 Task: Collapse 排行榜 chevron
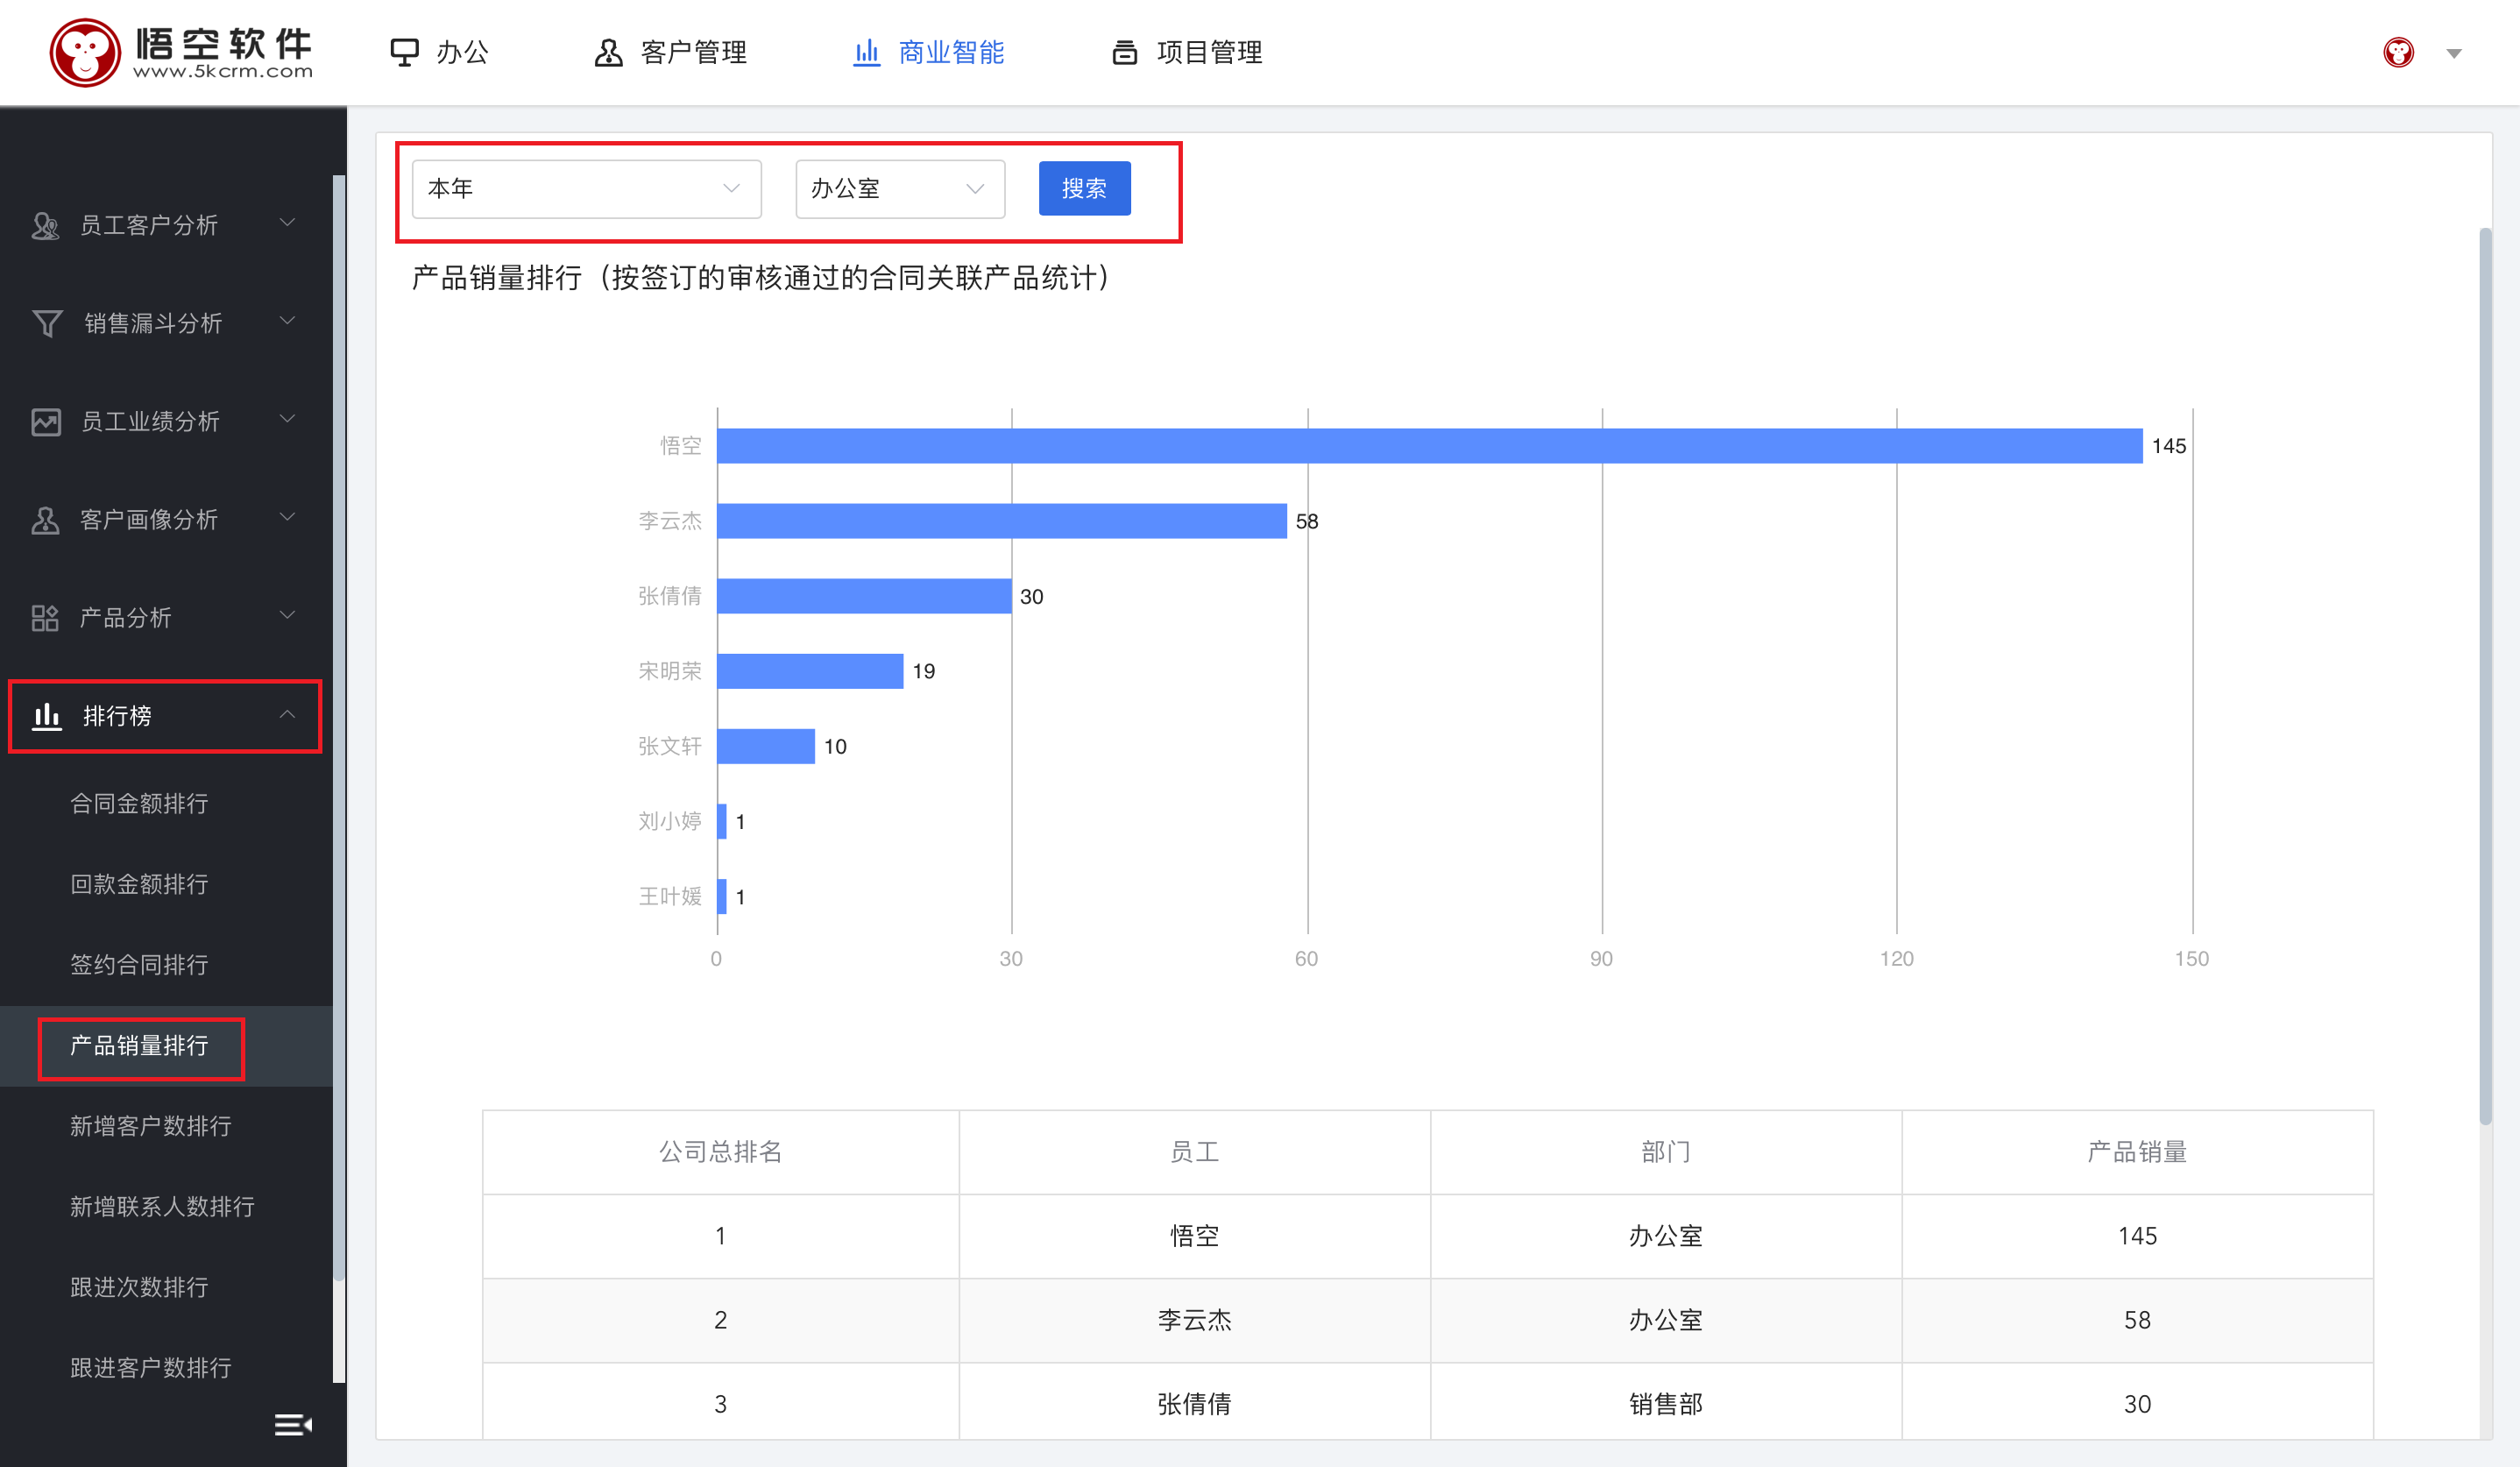(287, 713)
